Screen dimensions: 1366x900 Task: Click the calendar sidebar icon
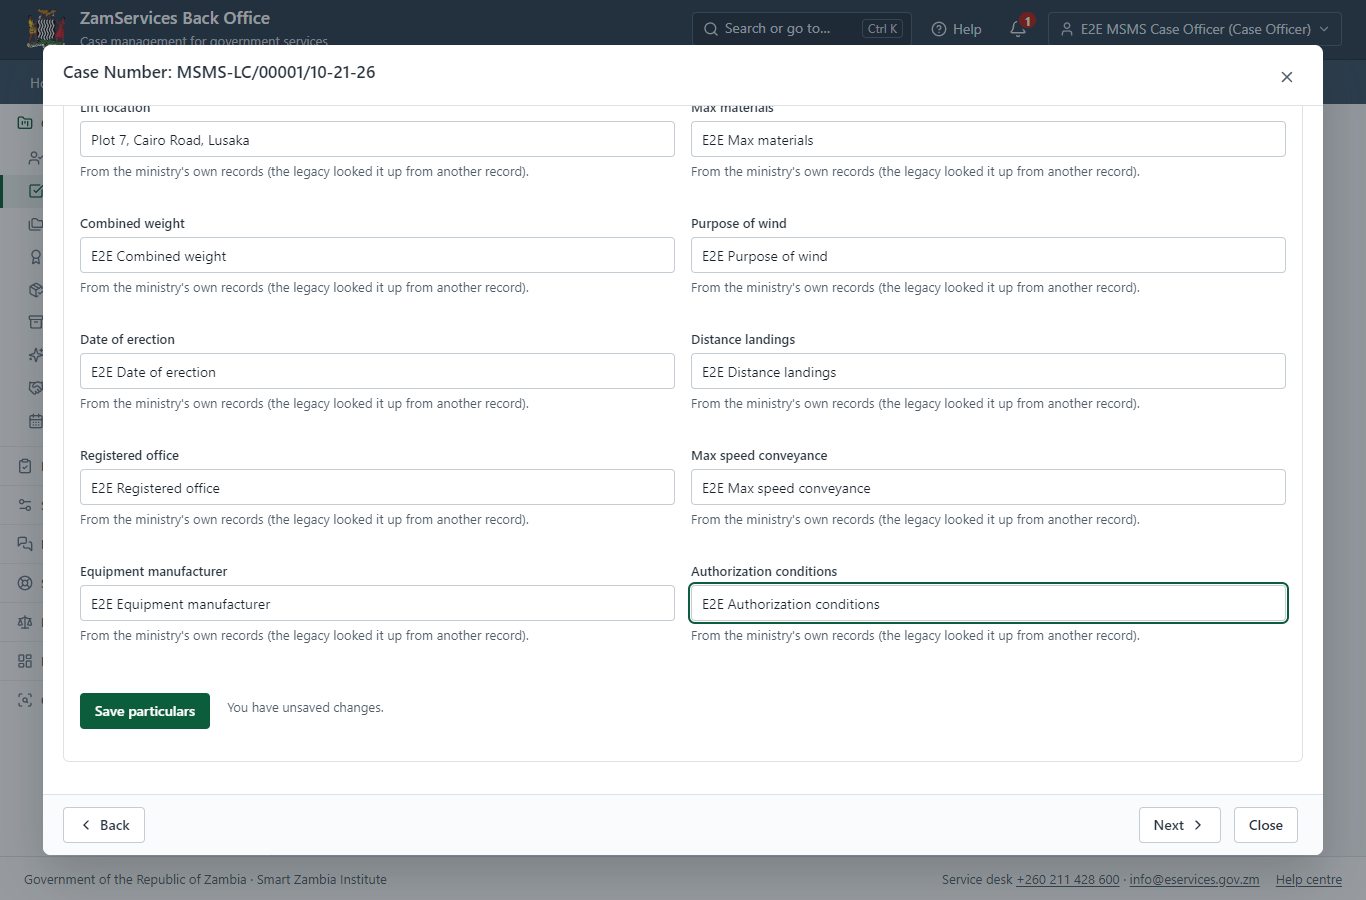point(36,421)
